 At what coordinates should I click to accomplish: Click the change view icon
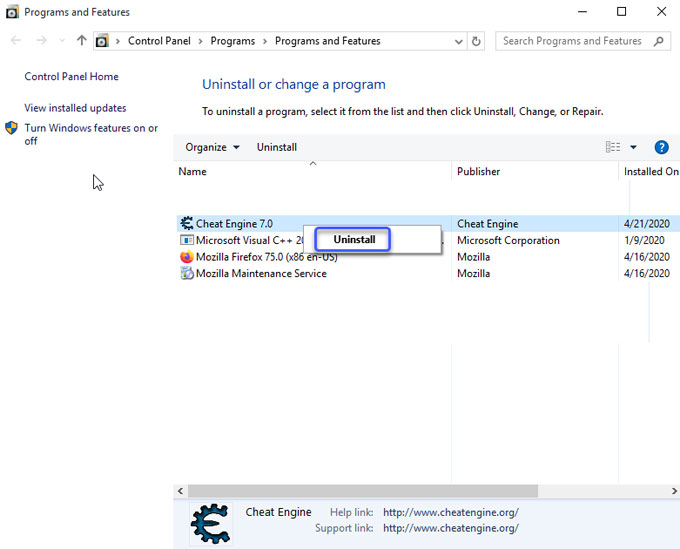pos(613,147)
